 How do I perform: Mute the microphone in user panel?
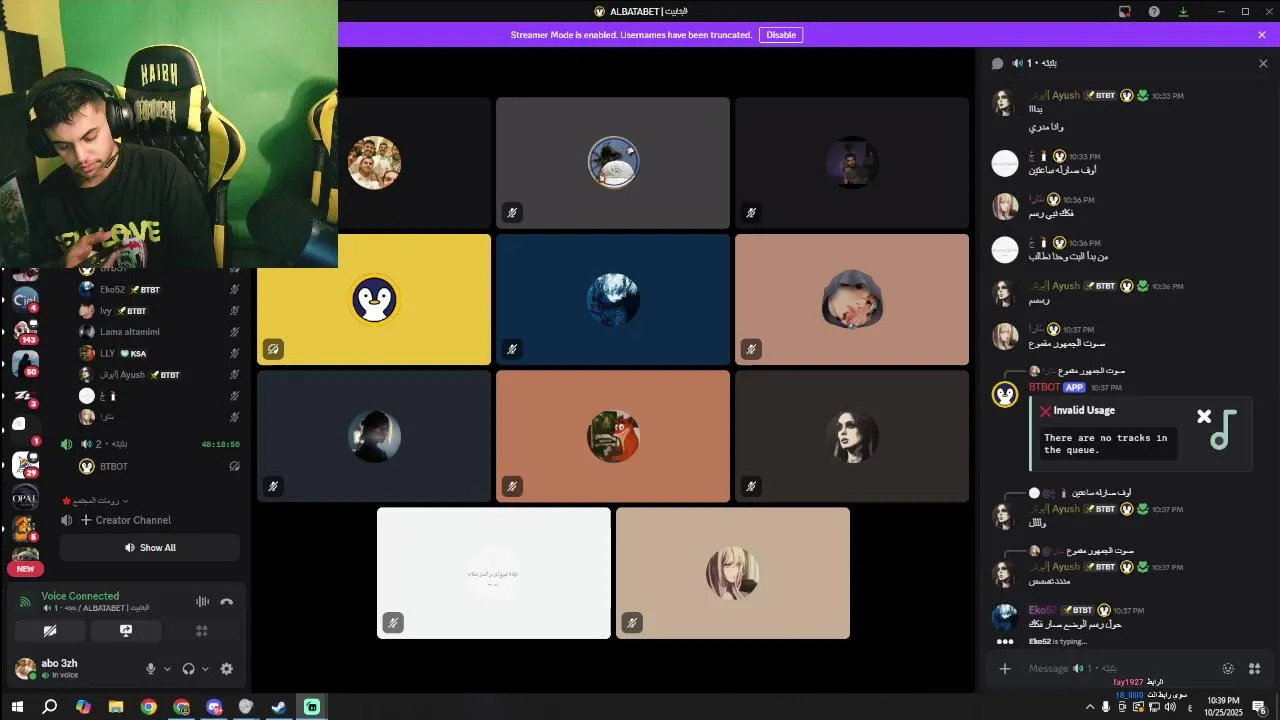(151, 669)
